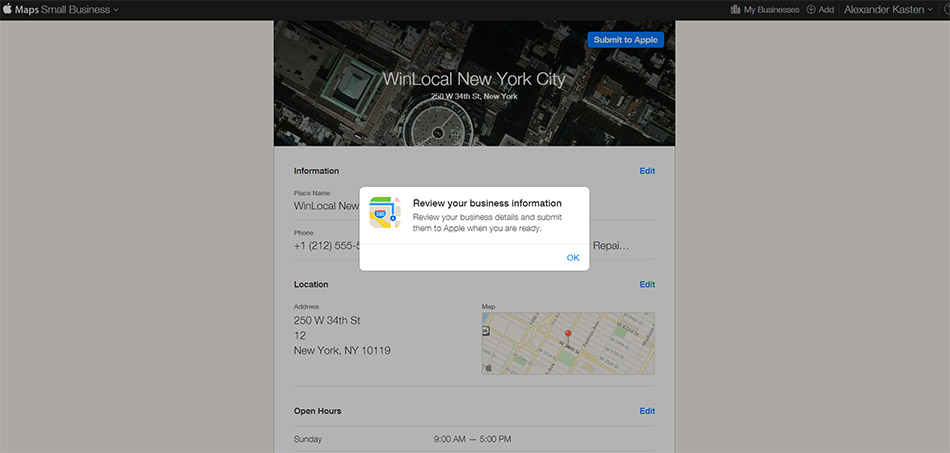The width and height of the screenshot is (950, 453).
Task: Click the Apple logo on the map thumbnail
Action: (488, 368)
